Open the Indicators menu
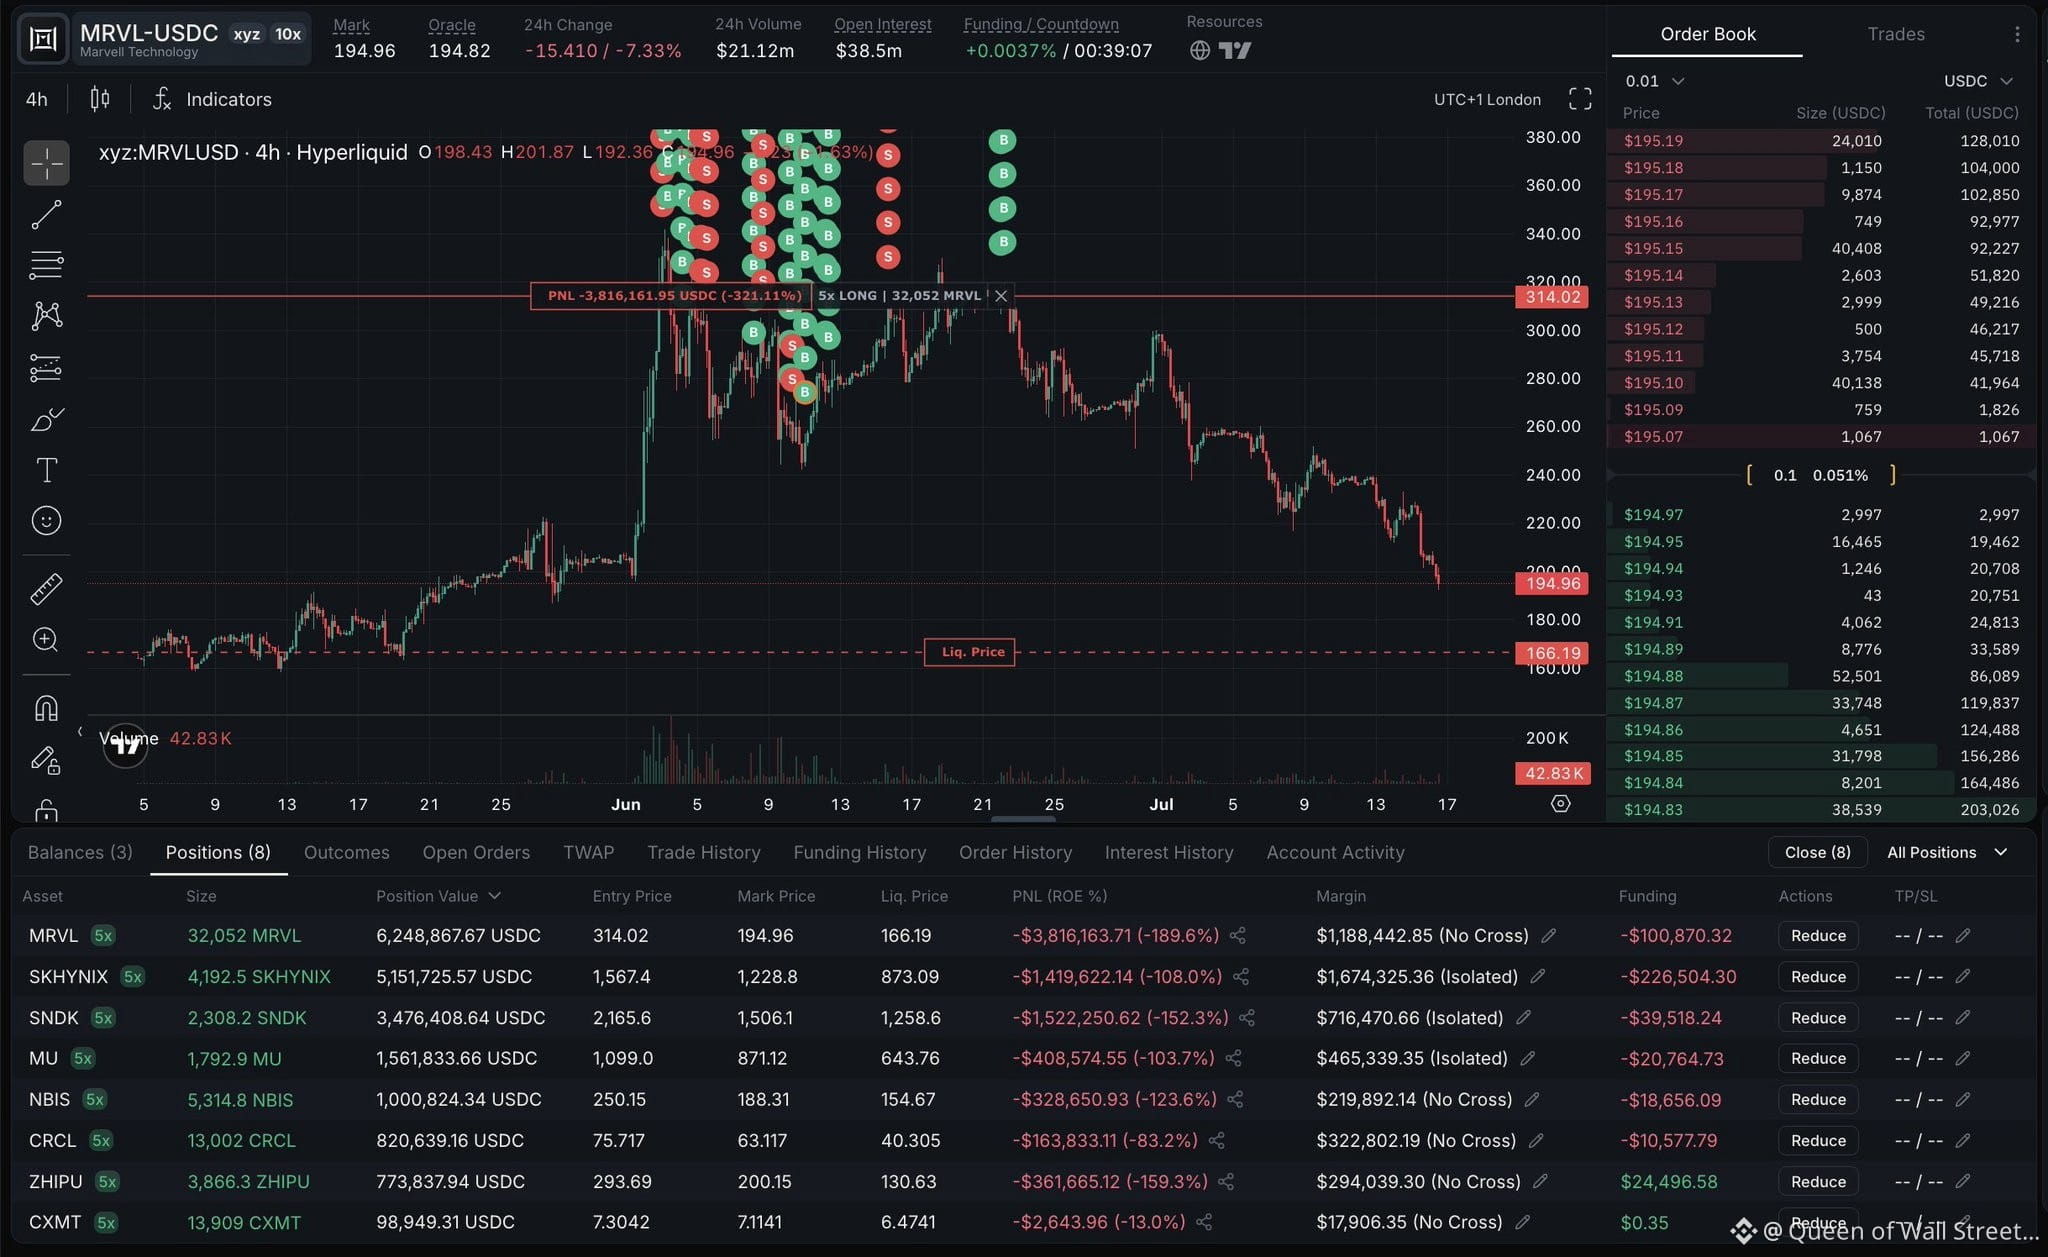The width and height of the screenshot is (2048, 1257). coord(212,99)
